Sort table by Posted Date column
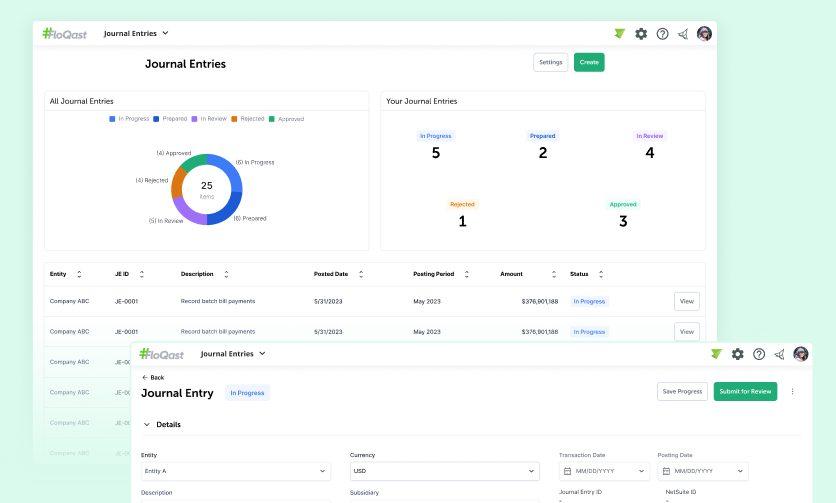 coord(361,274)
